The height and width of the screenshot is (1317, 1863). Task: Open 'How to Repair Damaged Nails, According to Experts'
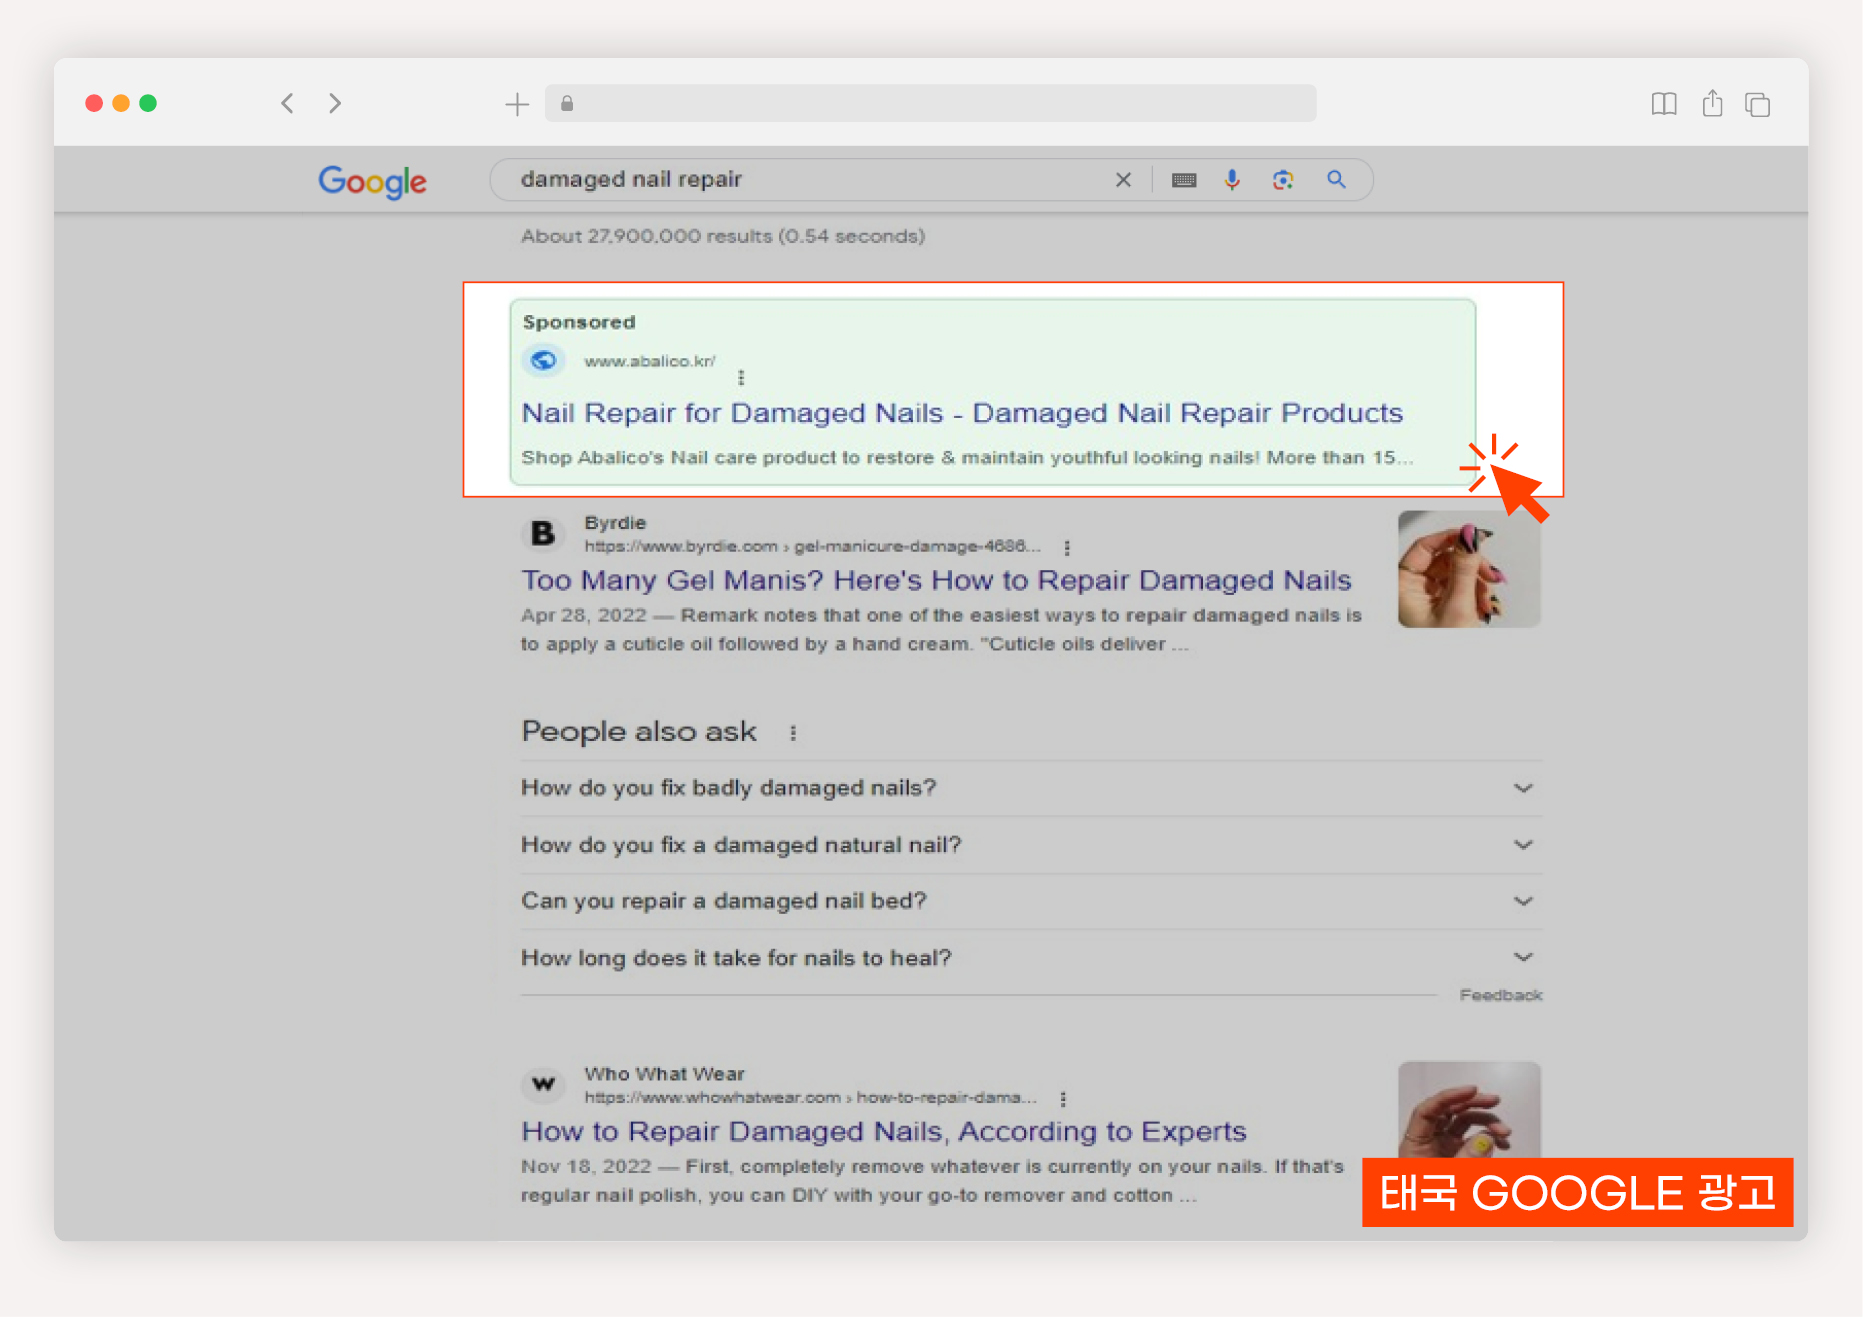point(884,1131)
